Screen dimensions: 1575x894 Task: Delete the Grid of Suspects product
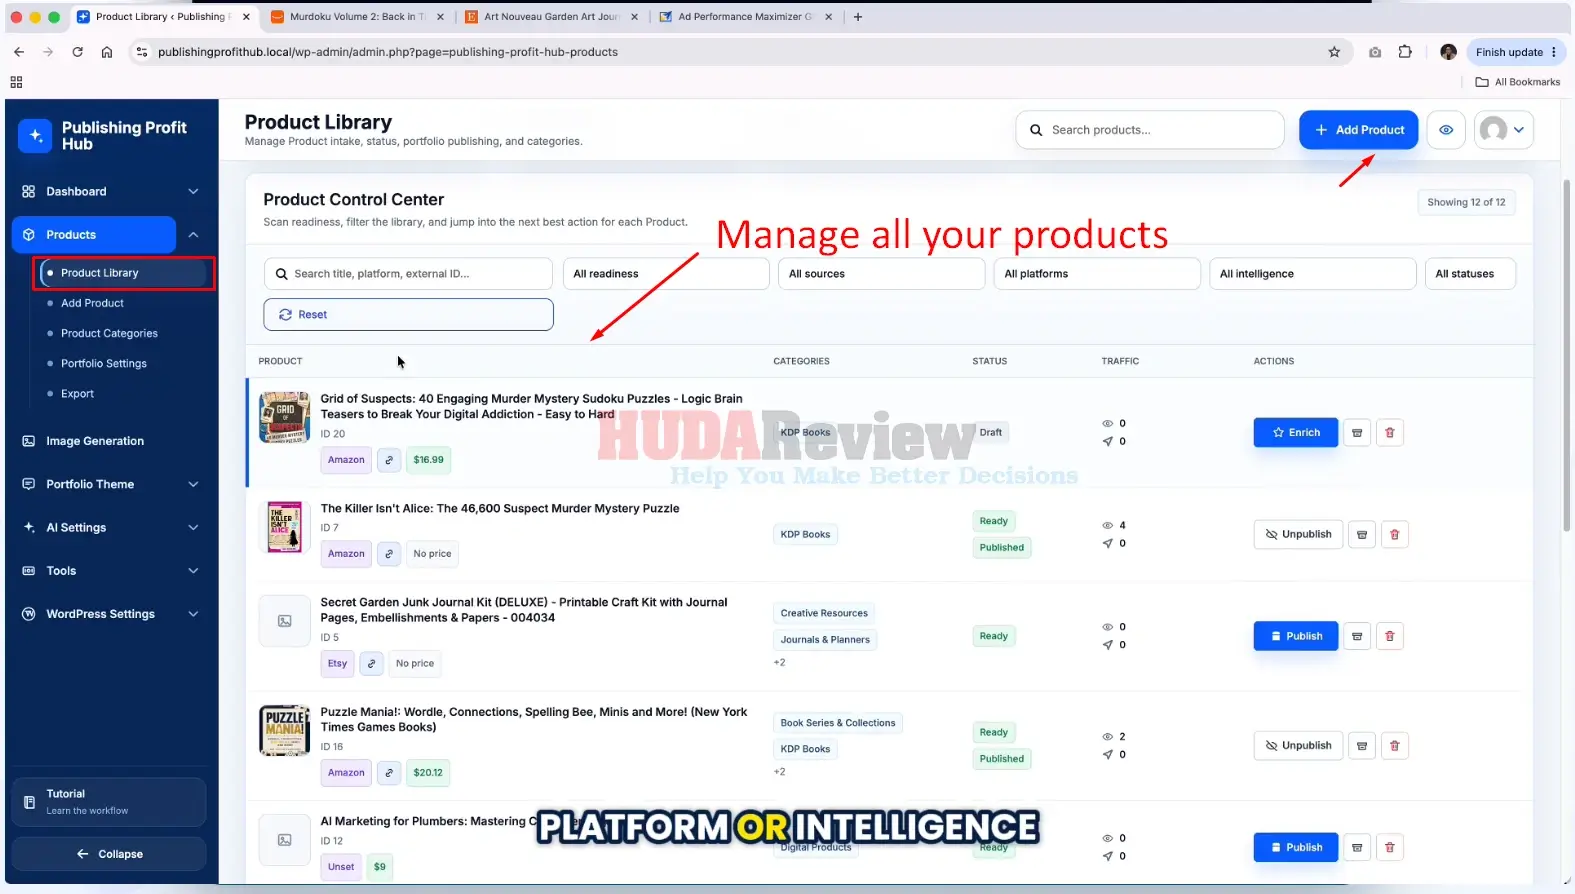point(1390,433)
